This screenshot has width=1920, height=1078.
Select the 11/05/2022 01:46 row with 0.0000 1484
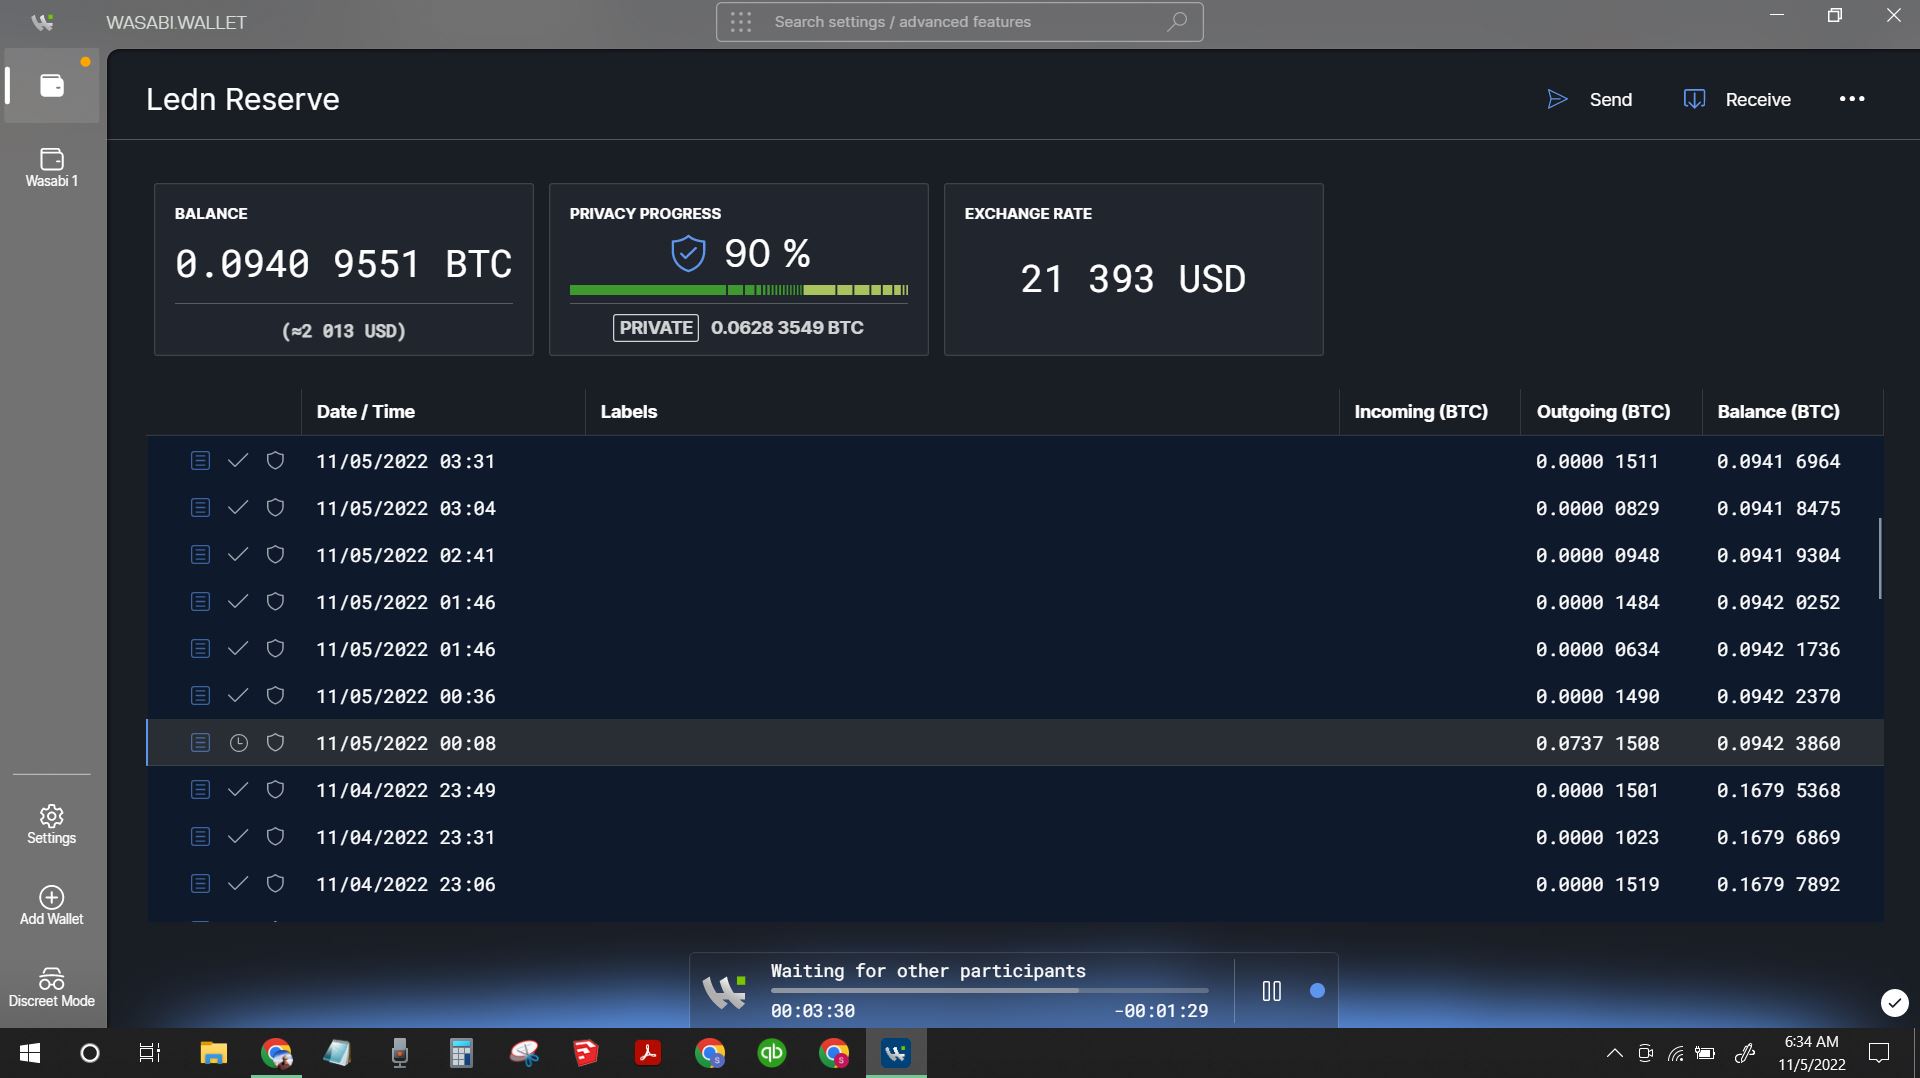pyautogui.click(x=1015, y=602)
